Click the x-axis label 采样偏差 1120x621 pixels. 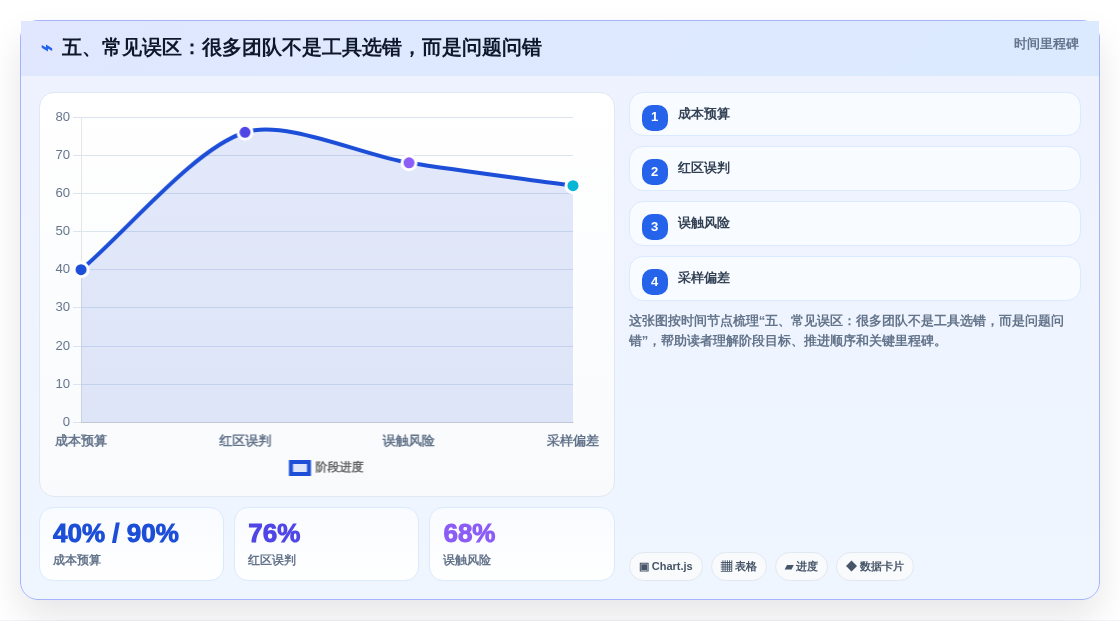coord(573,441)
